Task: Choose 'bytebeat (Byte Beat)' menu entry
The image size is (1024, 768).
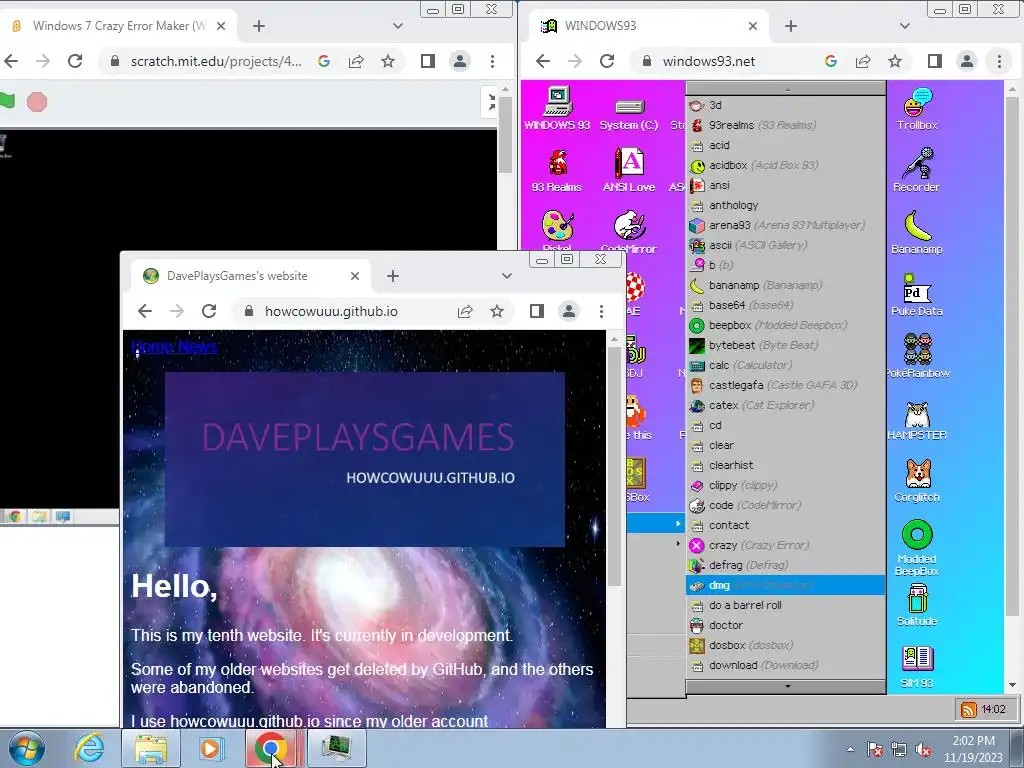Action: [x=786, y=345]
